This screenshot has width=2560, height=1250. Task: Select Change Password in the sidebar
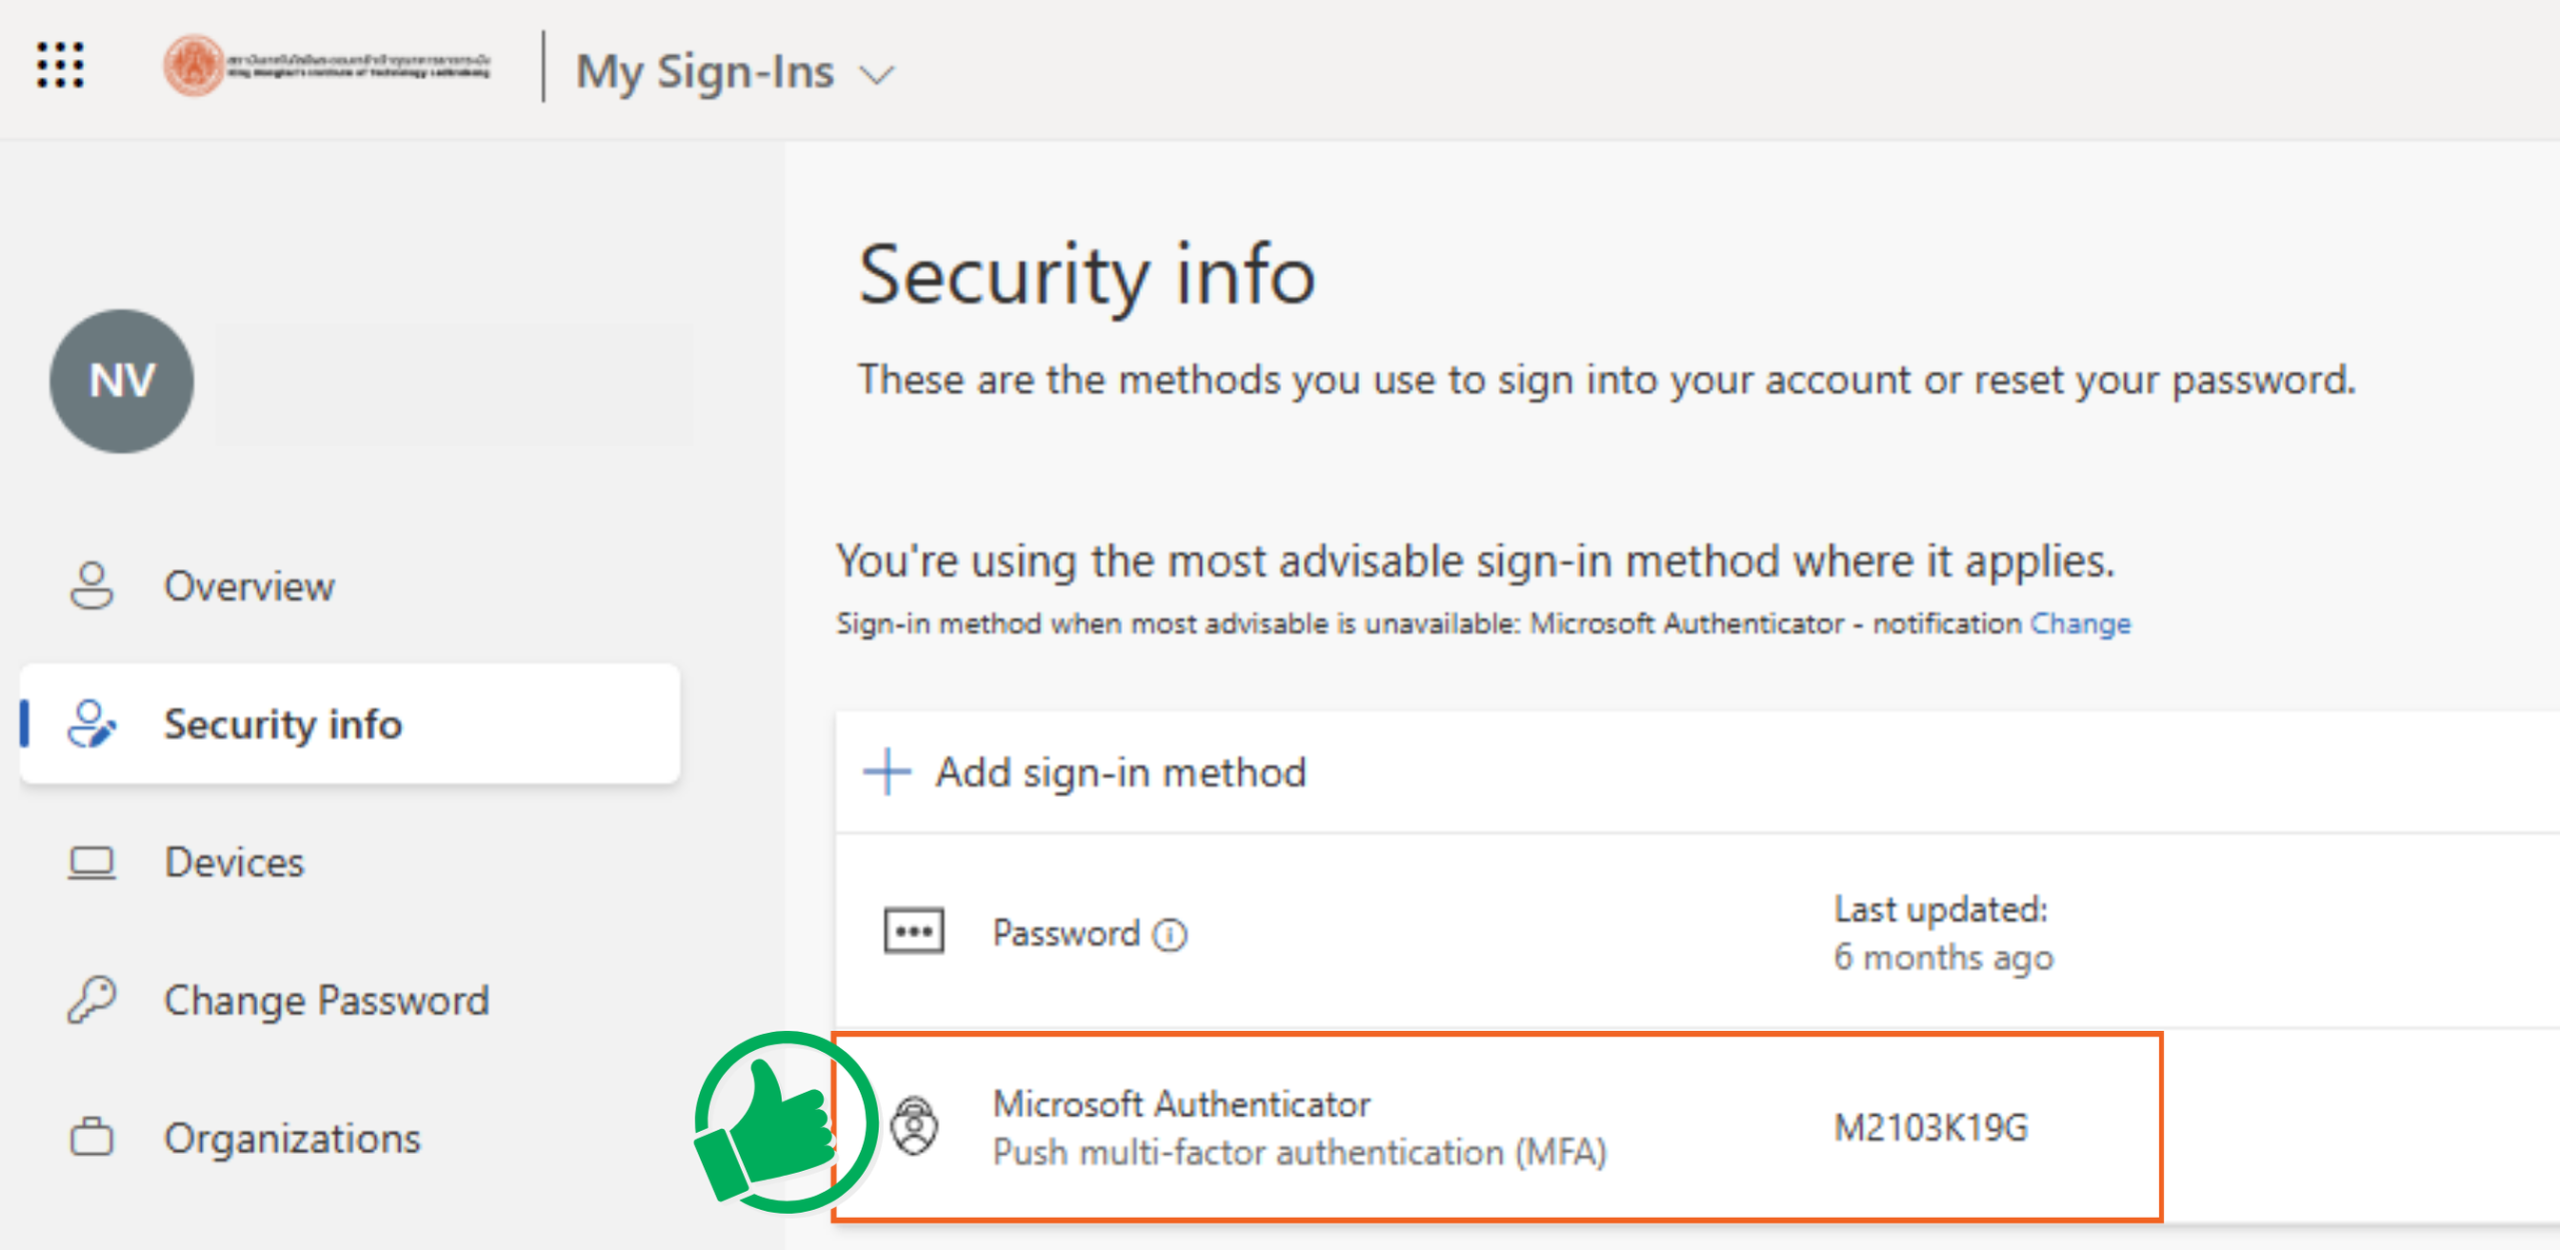tap(326, 1000)
